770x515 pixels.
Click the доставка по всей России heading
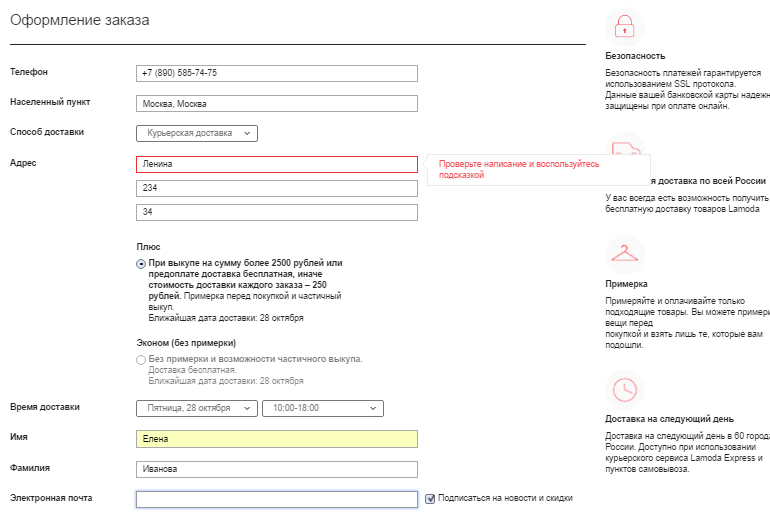[709, 181]
